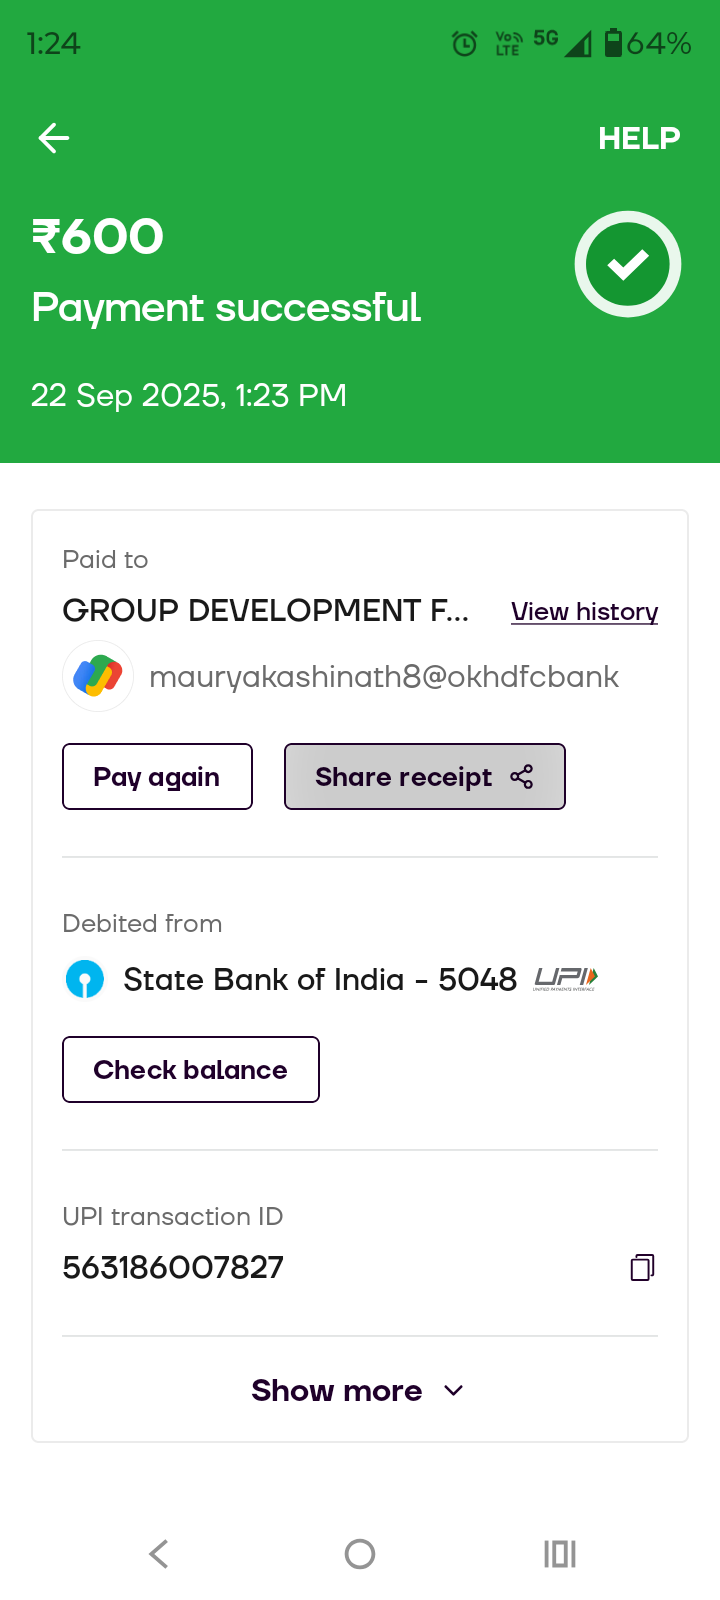Tap the alarm icon in status bar
The width and height of the screenshot is (720, 1600).
pos(465,43)
